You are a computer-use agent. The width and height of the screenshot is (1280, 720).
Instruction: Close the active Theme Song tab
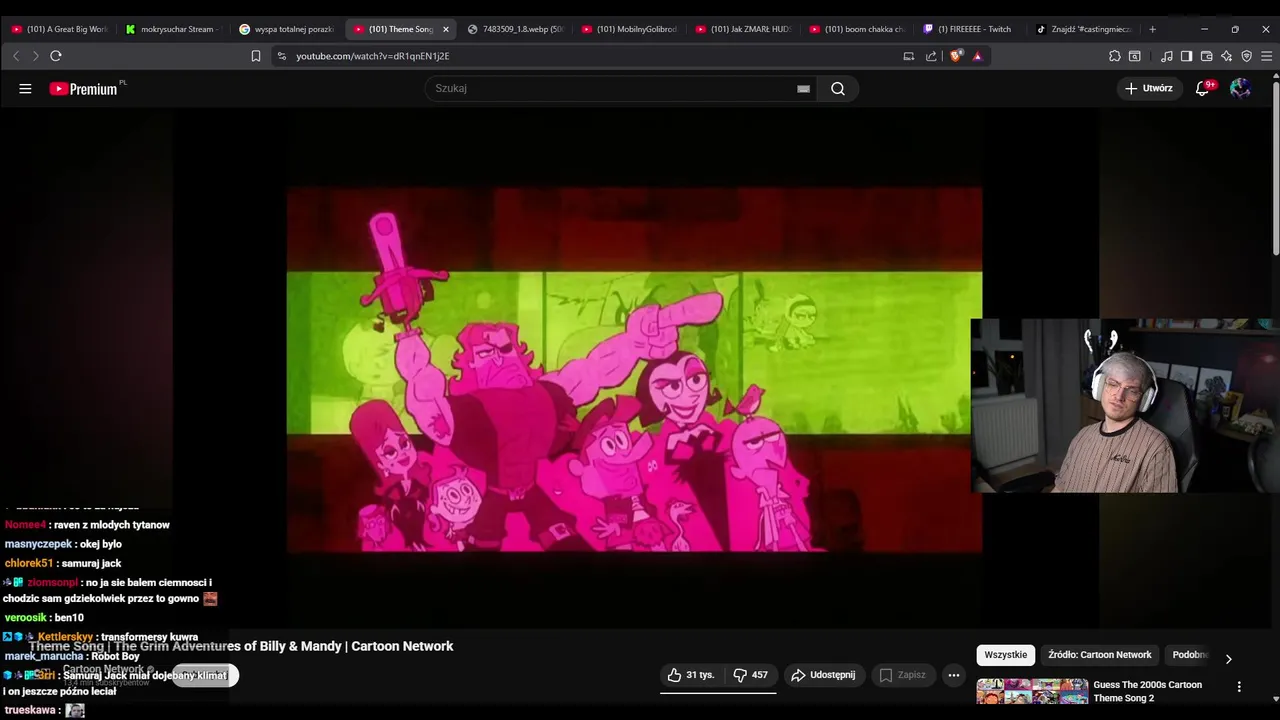tap(446, 29)
